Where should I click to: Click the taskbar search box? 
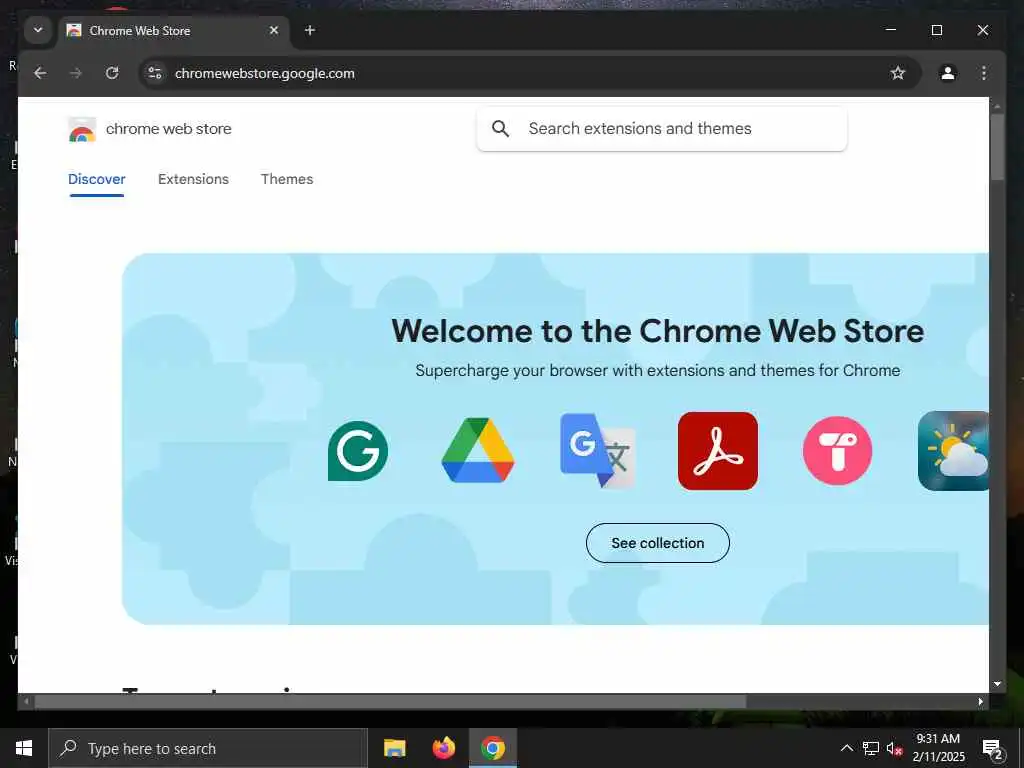pyautogui.click(x=208, y=748)
